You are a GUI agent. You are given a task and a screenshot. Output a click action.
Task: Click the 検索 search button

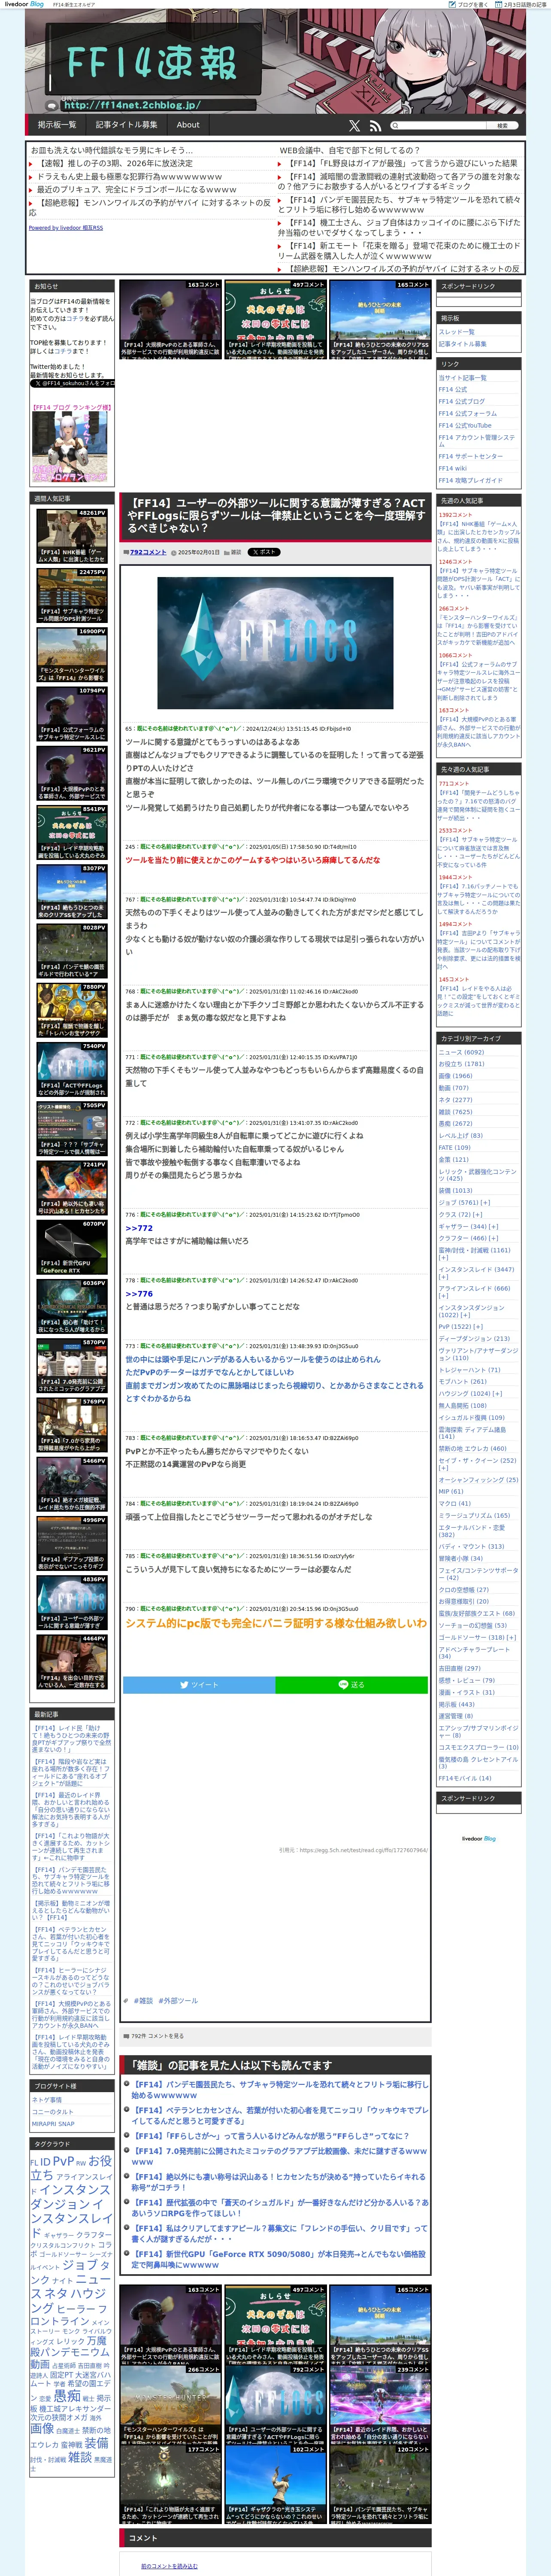pos(502,126)
